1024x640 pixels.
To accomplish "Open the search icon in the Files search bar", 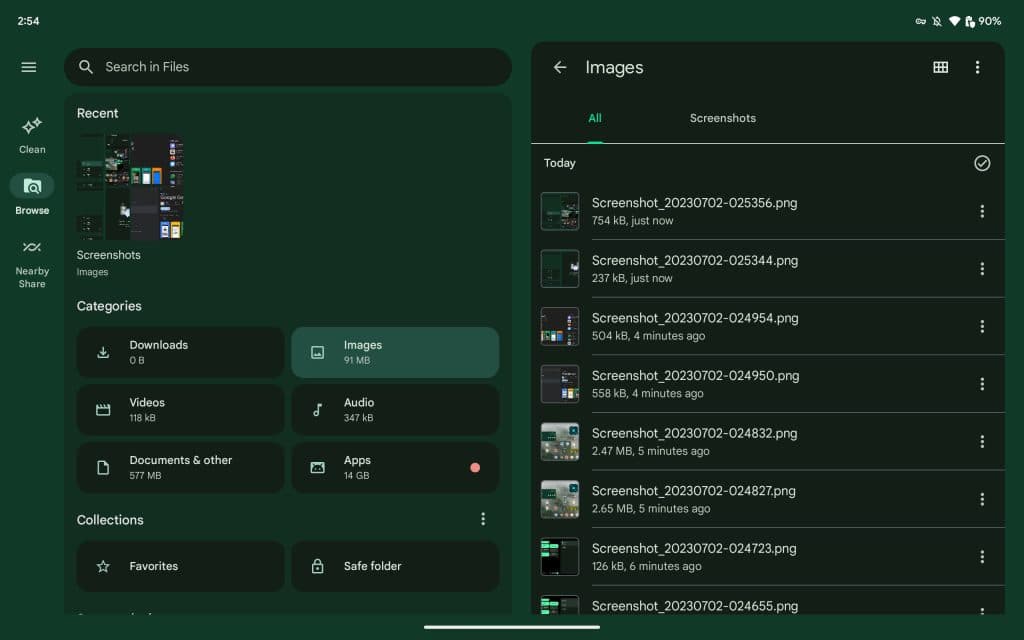I will tap(86, 67).
